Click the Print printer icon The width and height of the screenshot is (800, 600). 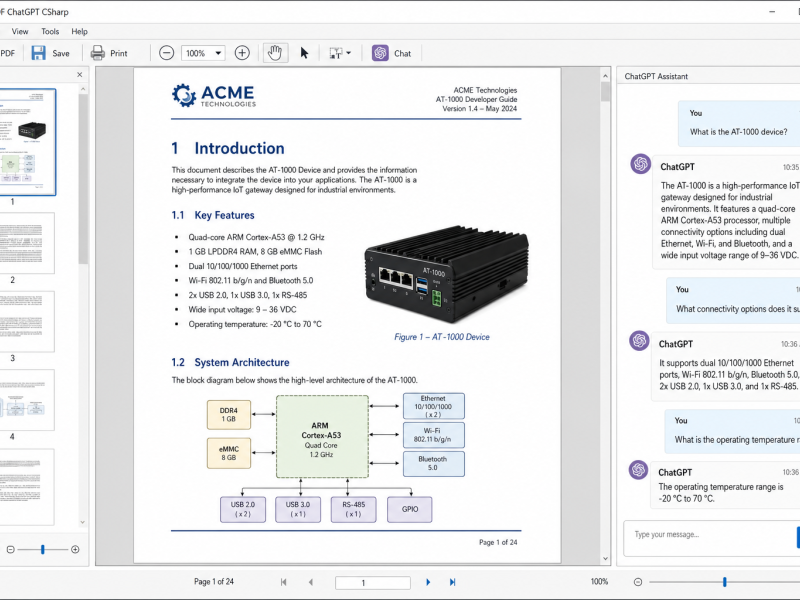(97, 53)
